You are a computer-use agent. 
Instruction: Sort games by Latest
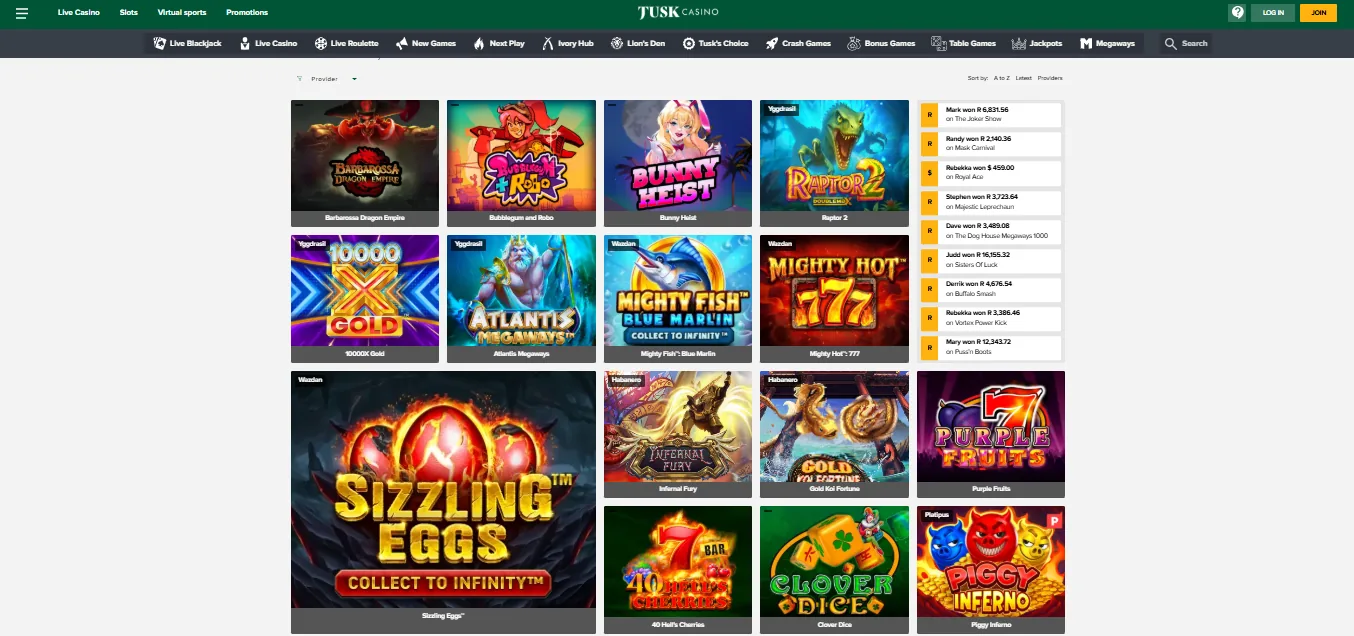coord(1023,78)
